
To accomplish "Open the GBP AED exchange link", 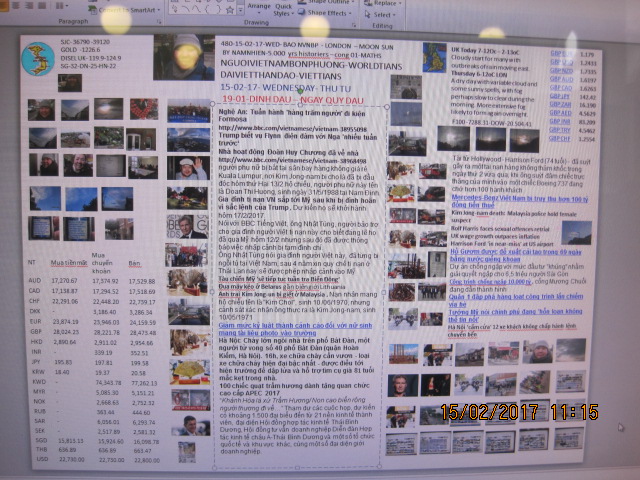I will pyautogui.click(x=560, y=113).
